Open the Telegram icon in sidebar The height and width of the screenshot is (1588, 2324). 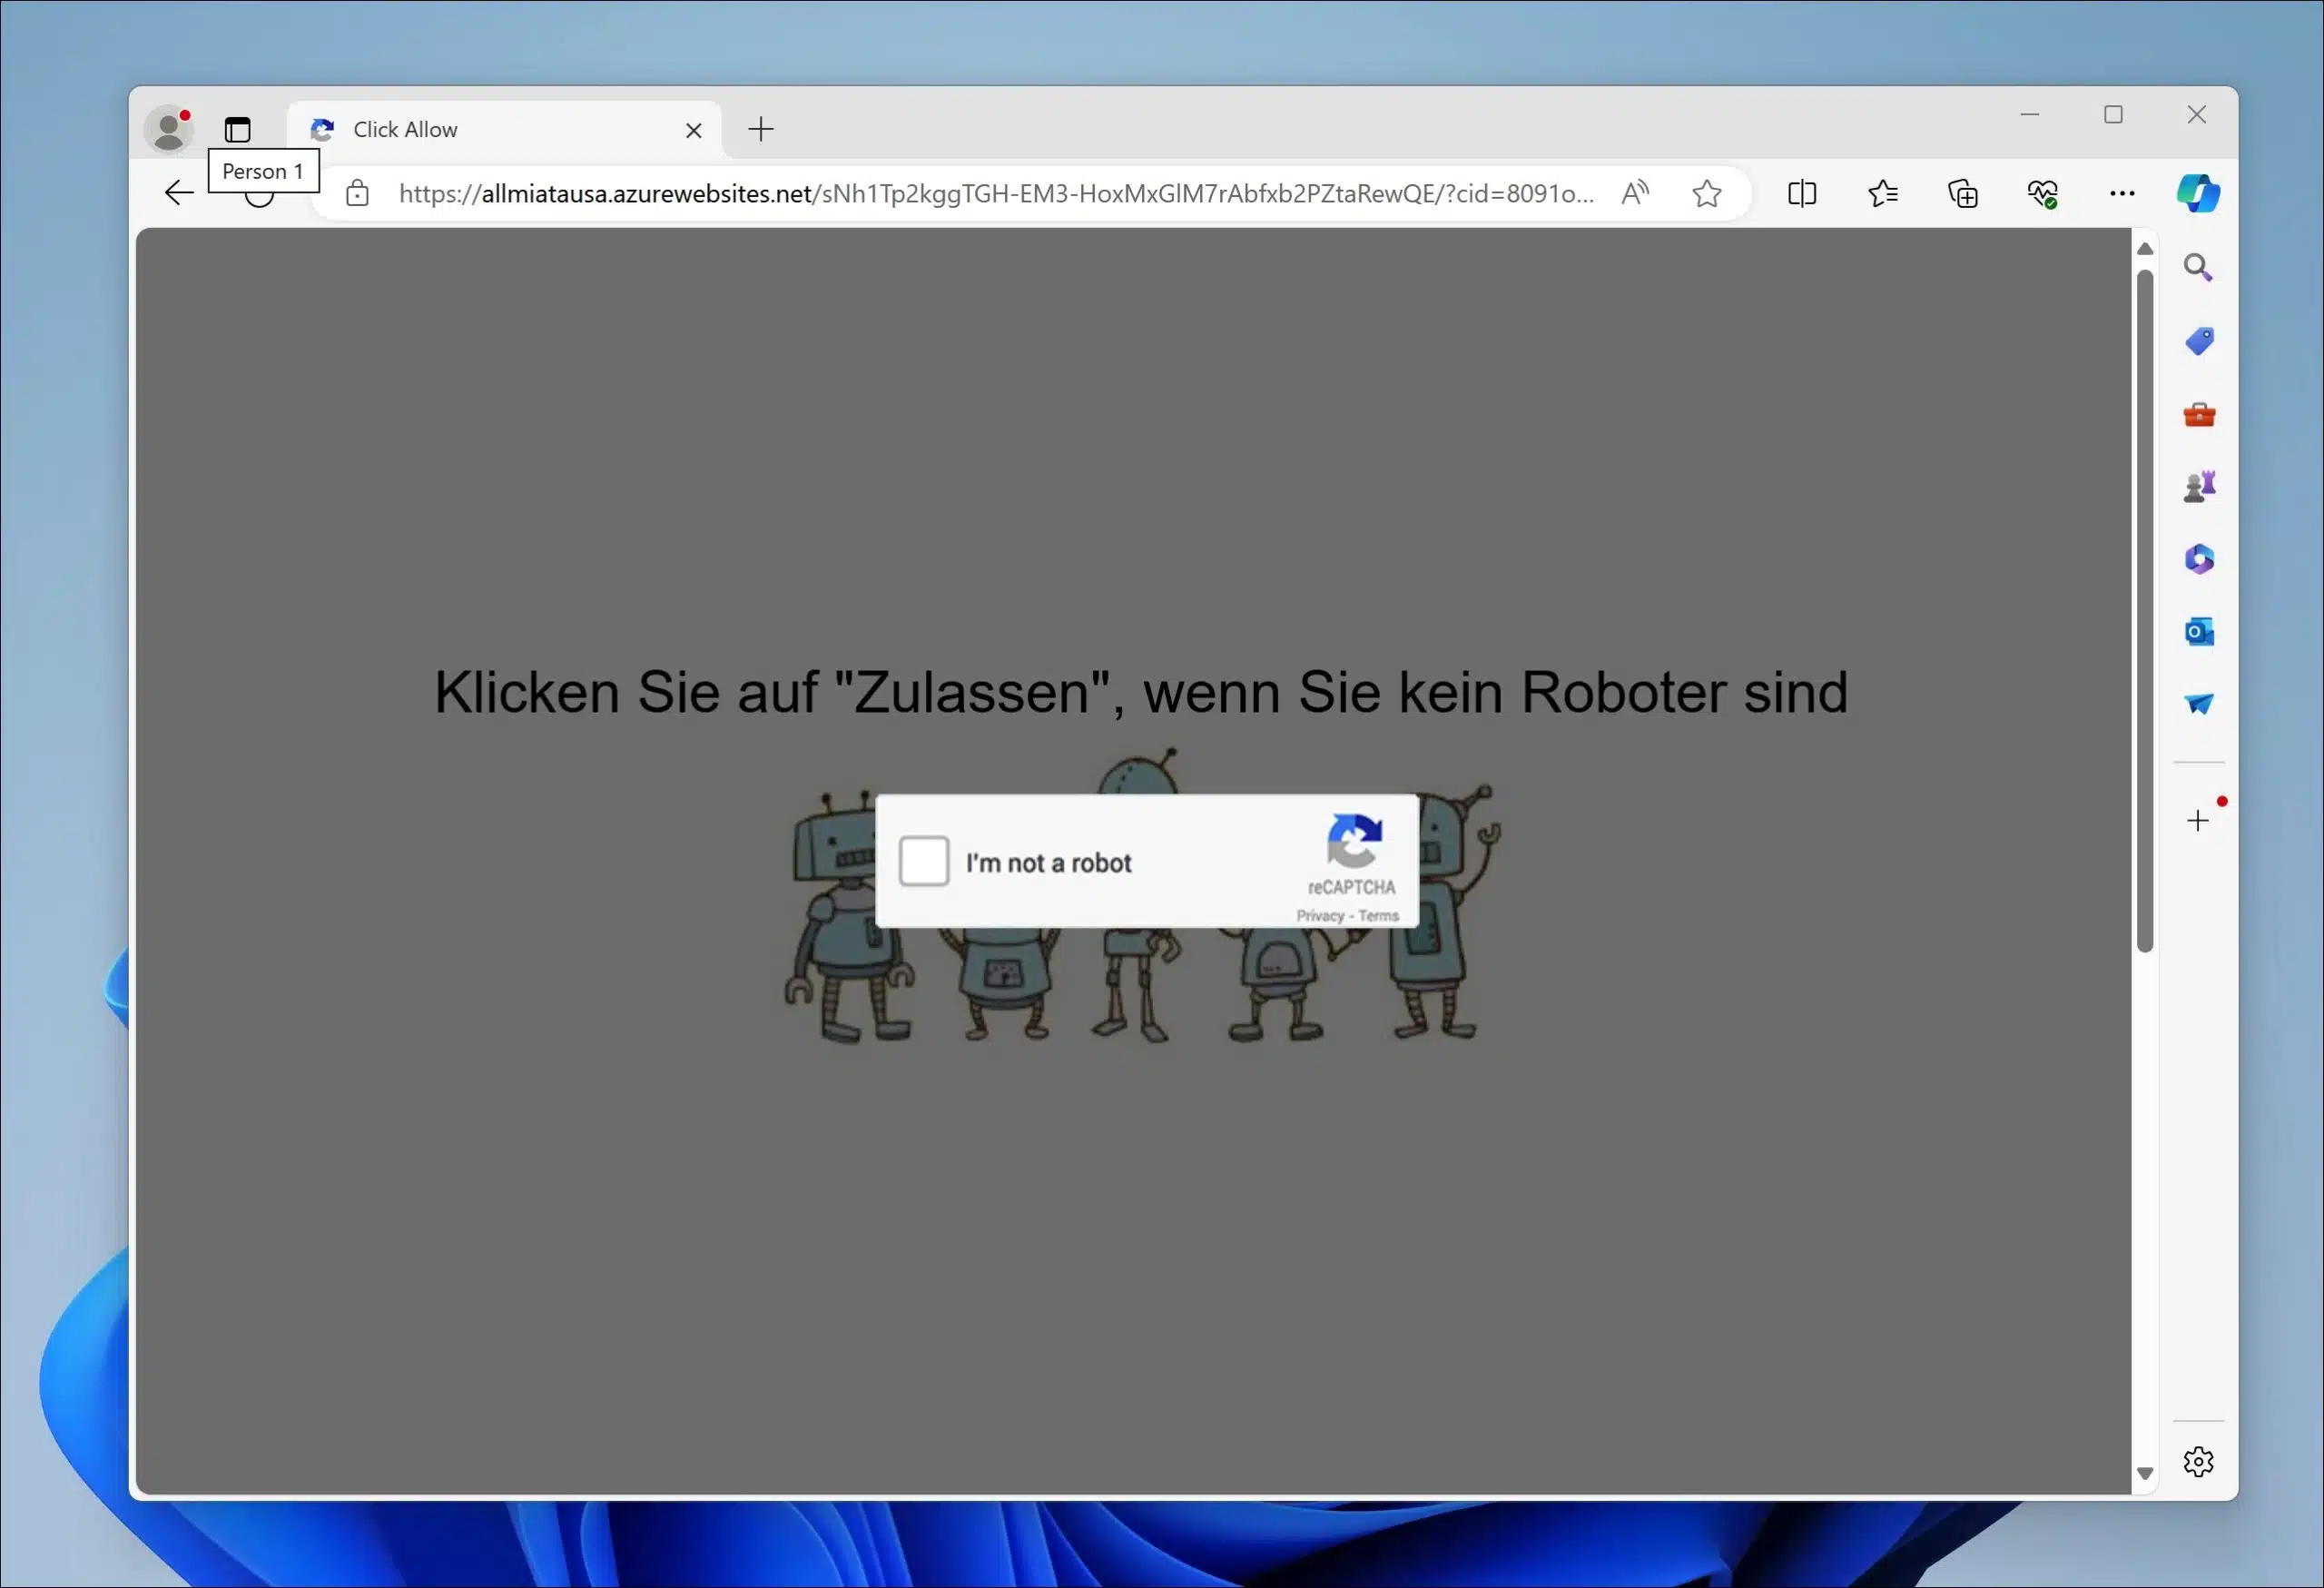(x=2199, y=703)
